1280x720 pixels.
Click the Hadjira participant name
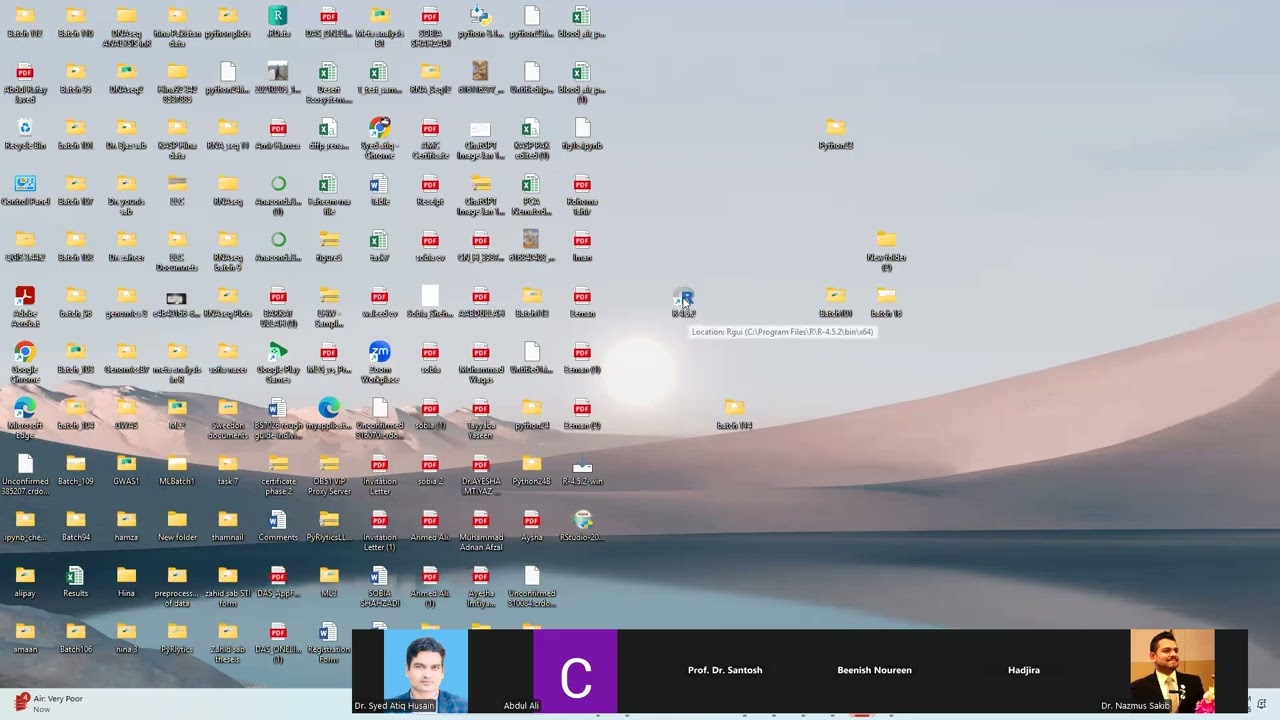(x=1024, y=670)
